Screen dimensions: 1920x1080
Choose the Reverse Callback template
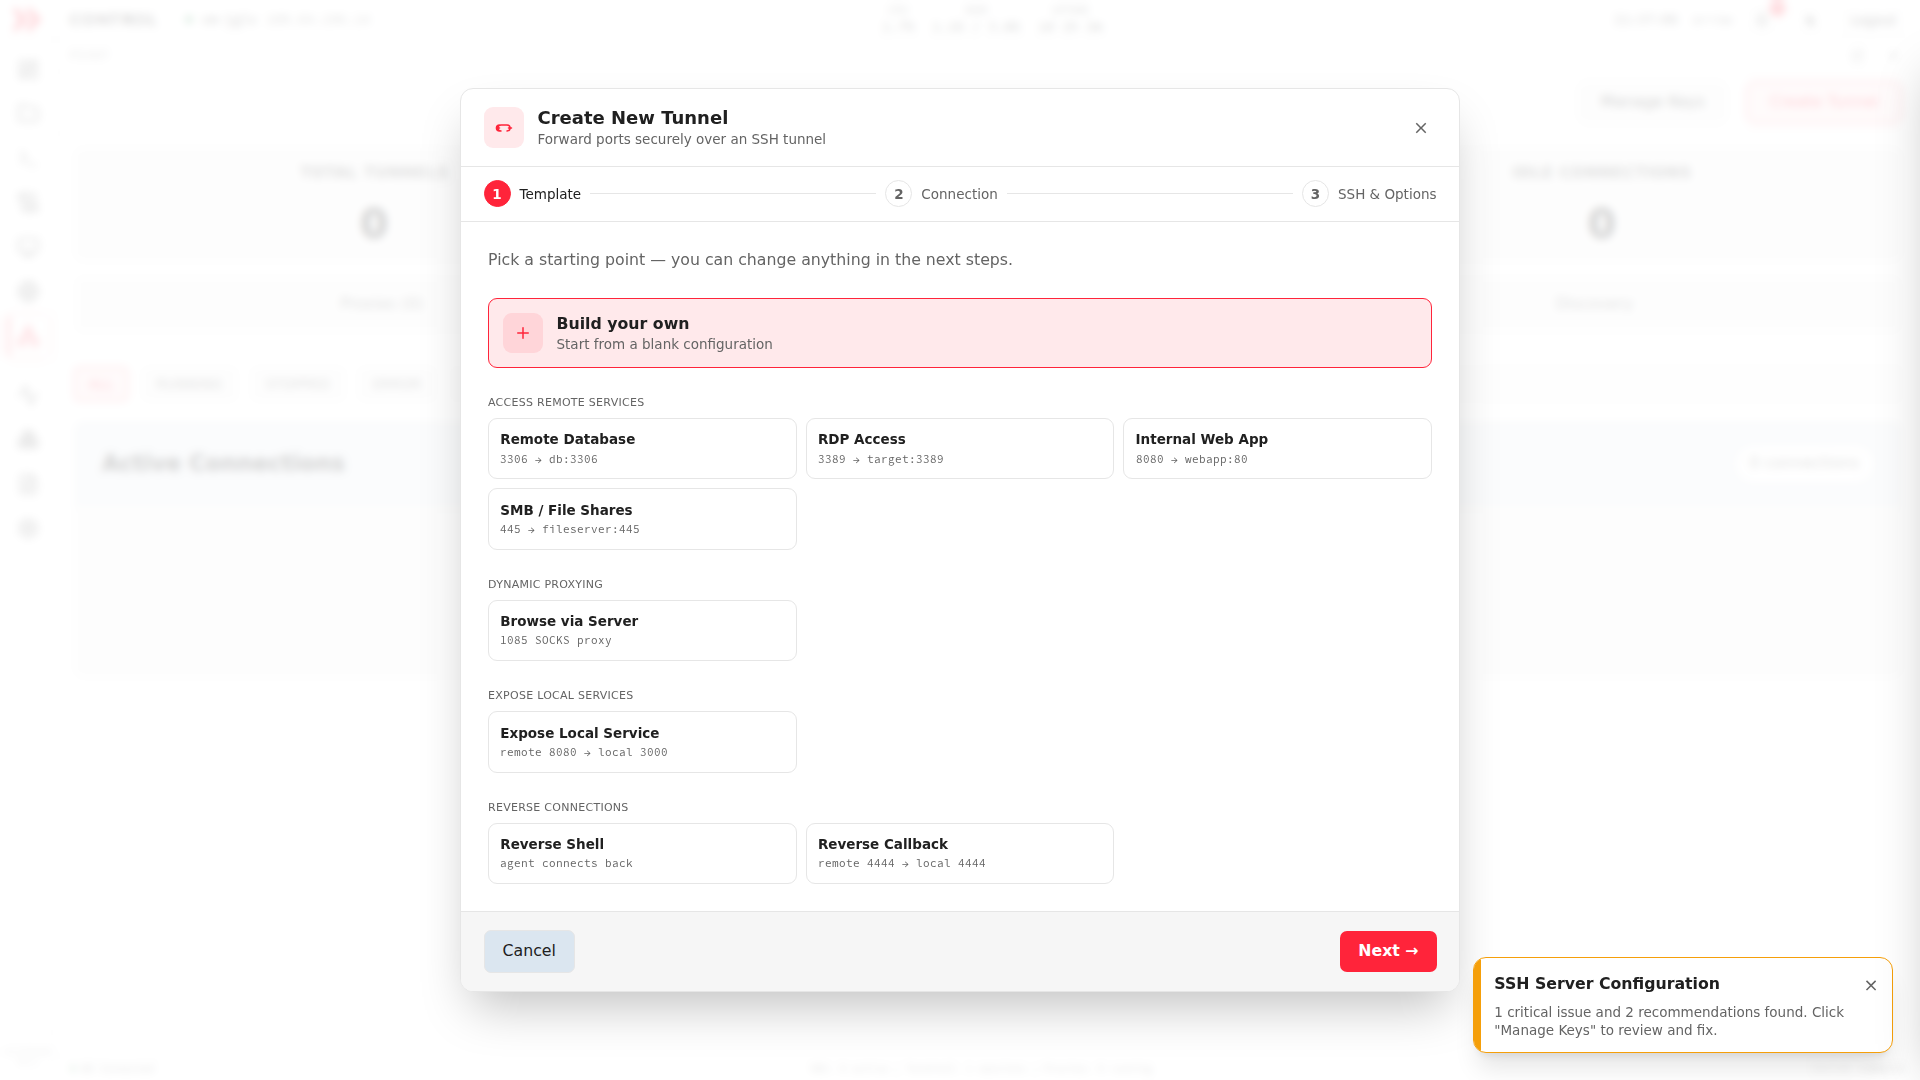pyautogui.click(x=959, y=853)
